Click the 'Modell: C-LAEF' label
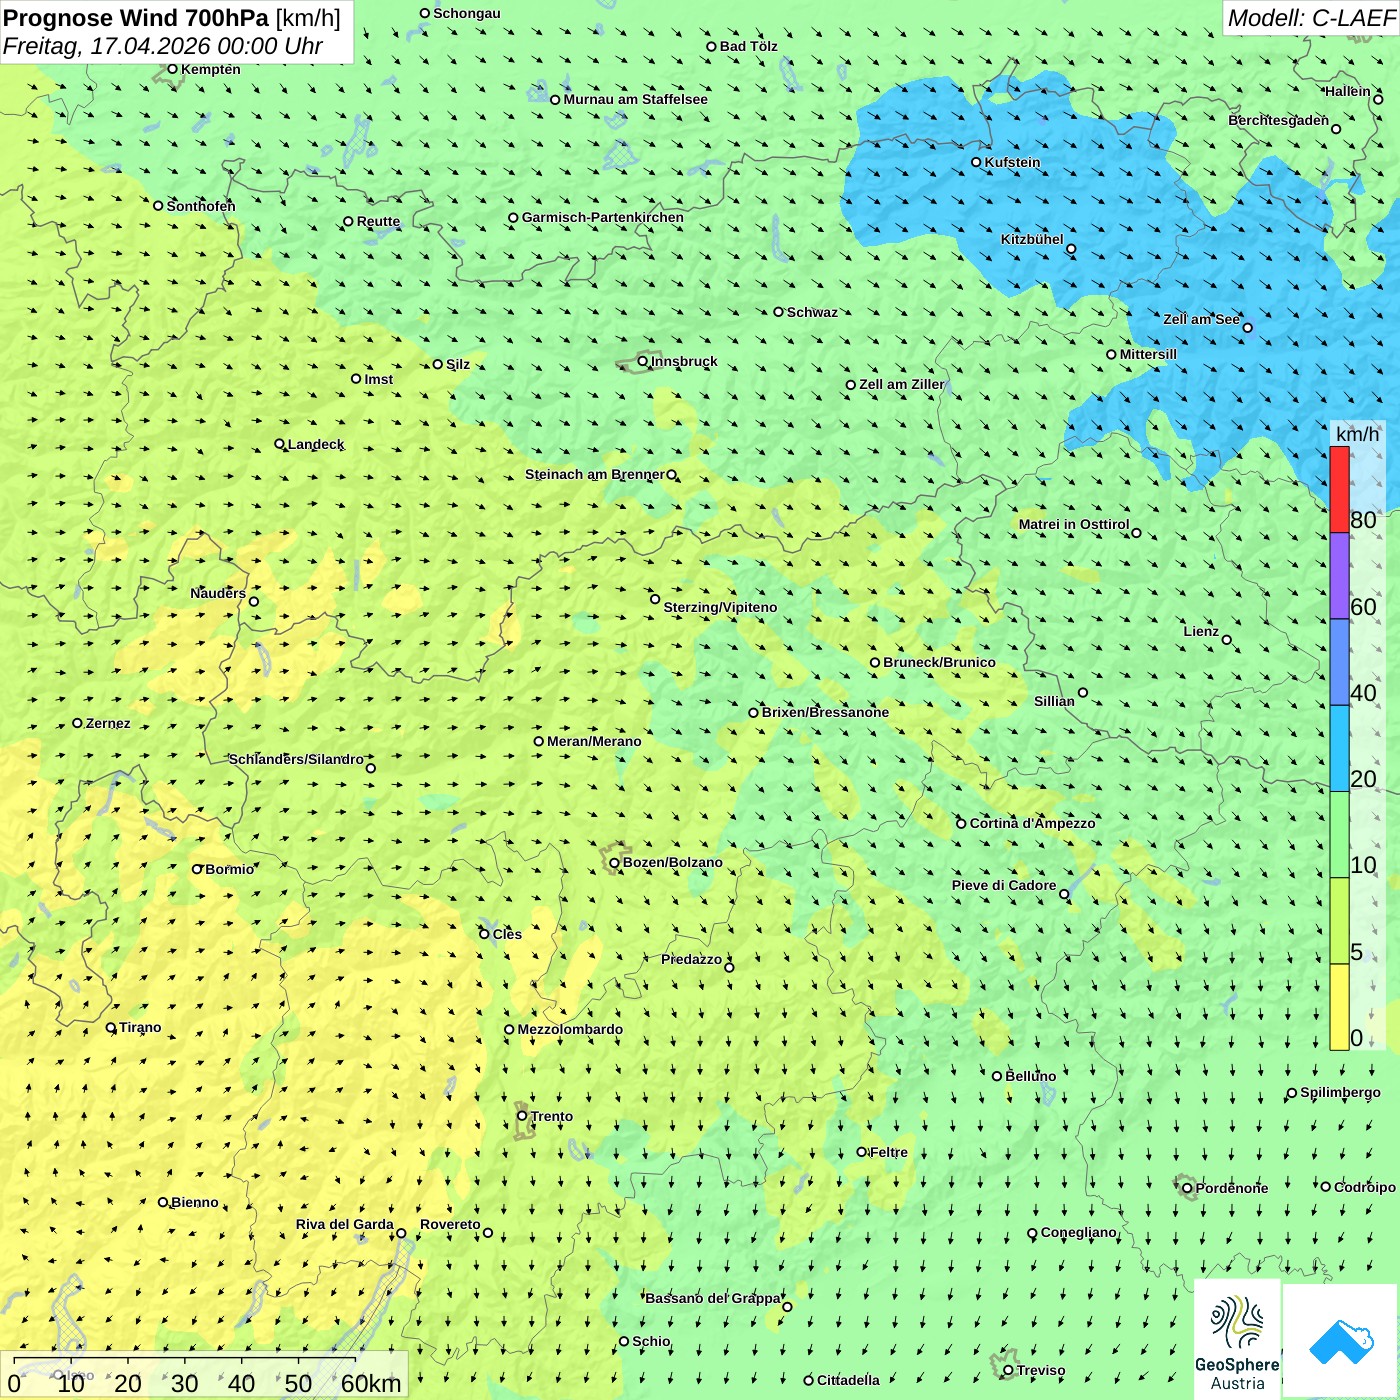Screen dimensions: 1400x1400 (1310, 18)
